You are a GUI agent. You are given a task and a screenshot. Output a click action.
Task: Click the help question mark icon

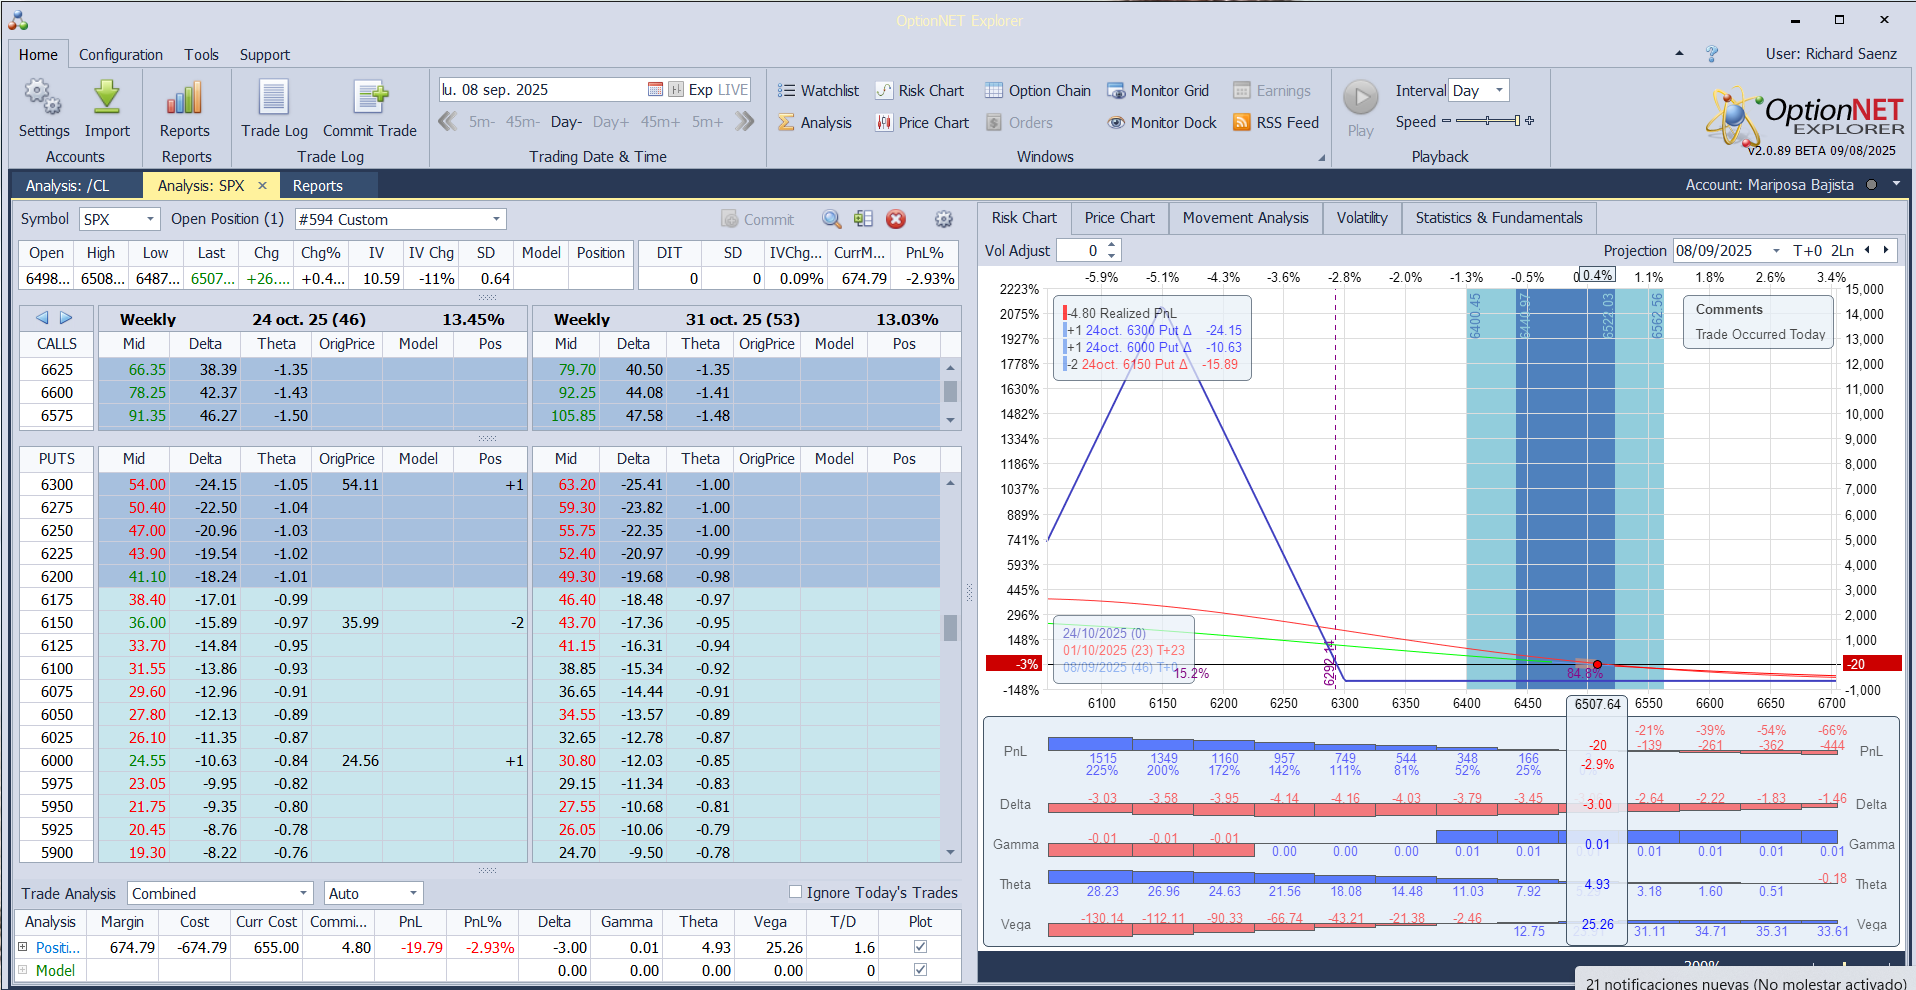point(1712,53)
